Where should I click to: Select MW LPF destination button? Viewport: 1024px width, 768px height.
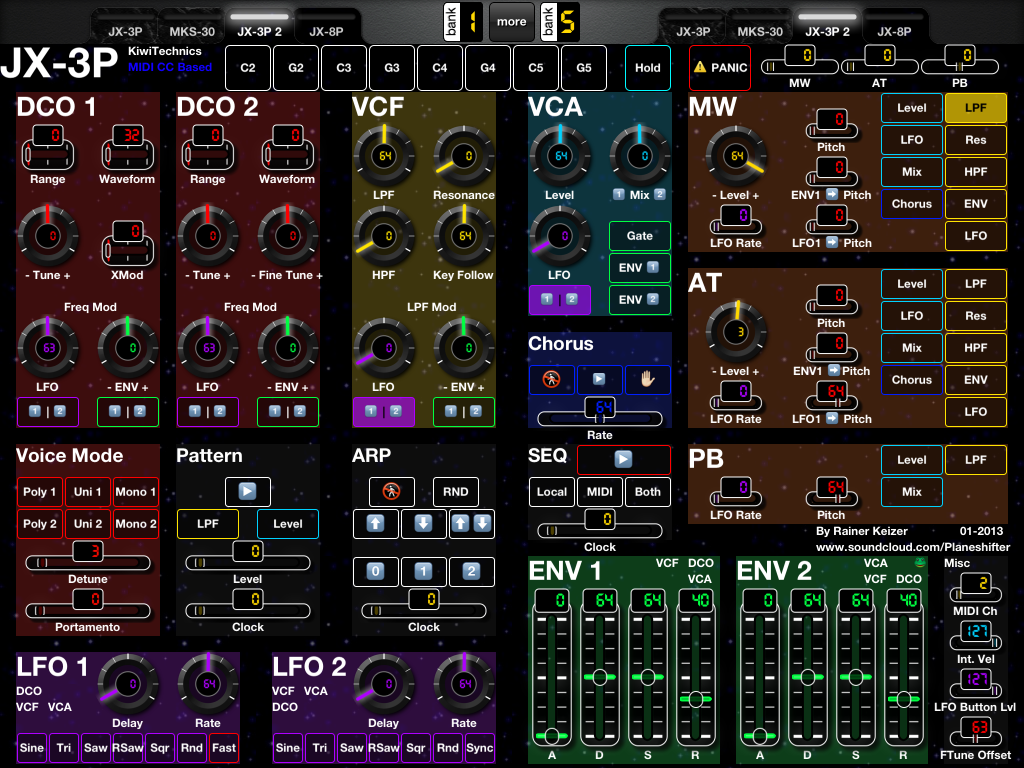point(976,108)
